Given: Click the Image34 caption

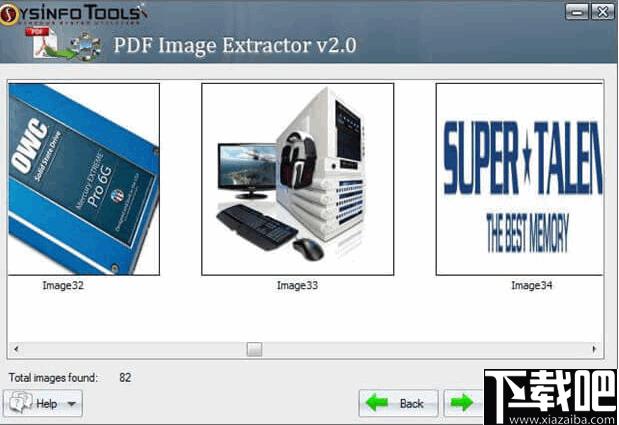Looking at the screenshot, I should click(x=532, y=285).
